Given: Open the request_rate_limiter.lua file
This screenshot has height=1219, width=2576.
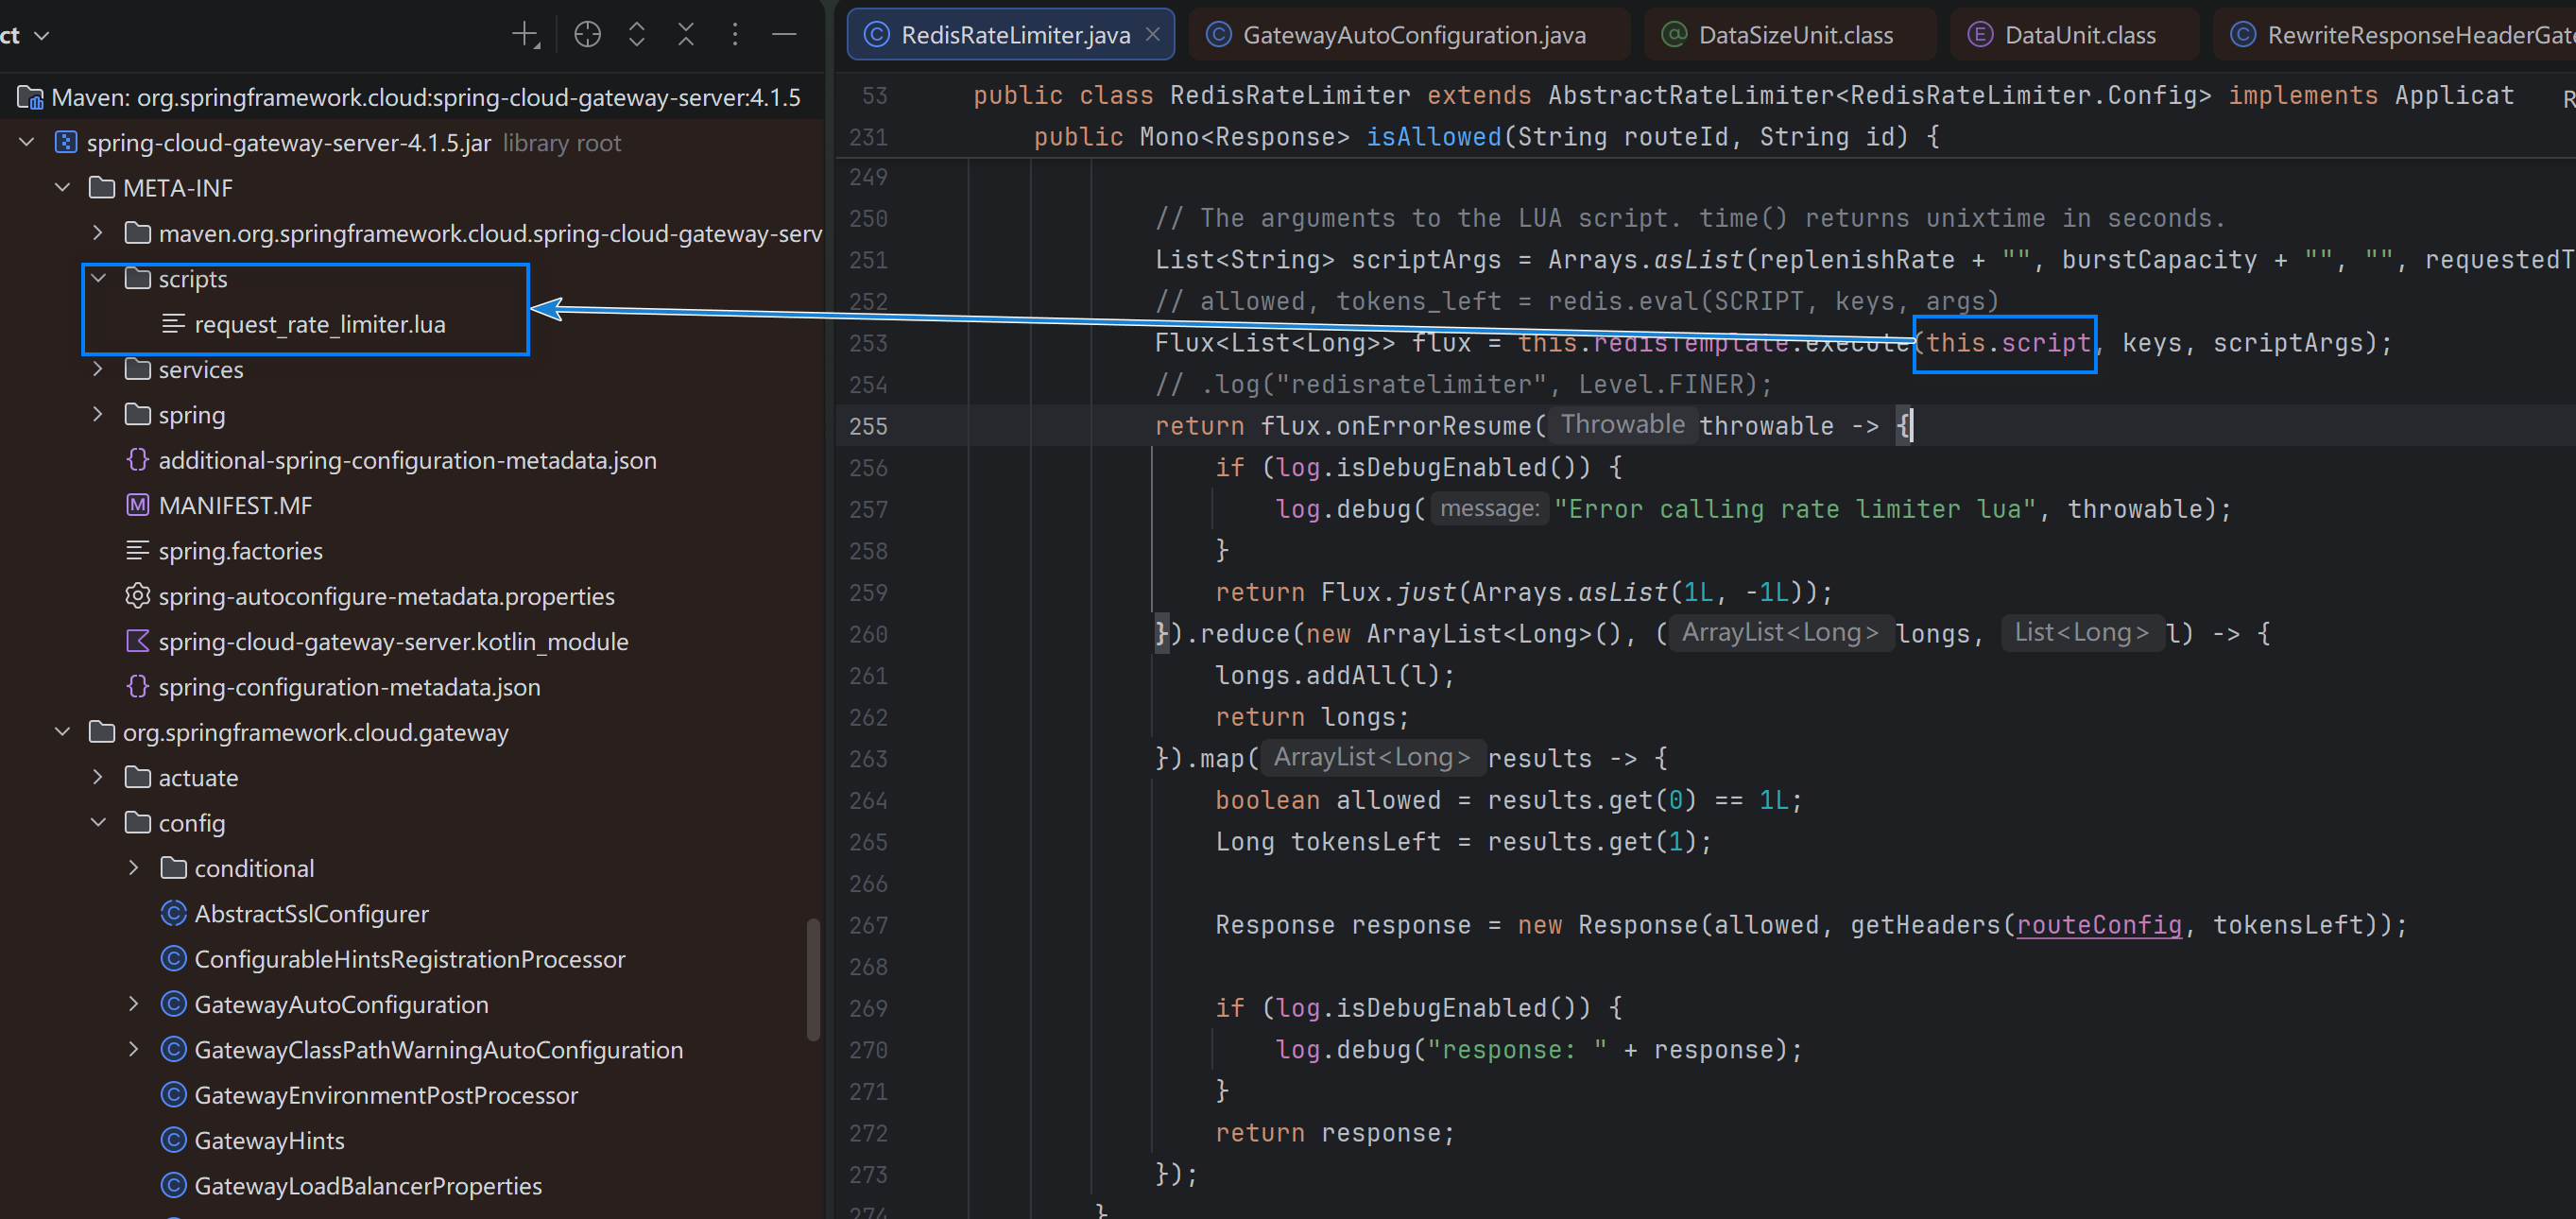Looking at the screenshot, I should click(x=319, y=324).
